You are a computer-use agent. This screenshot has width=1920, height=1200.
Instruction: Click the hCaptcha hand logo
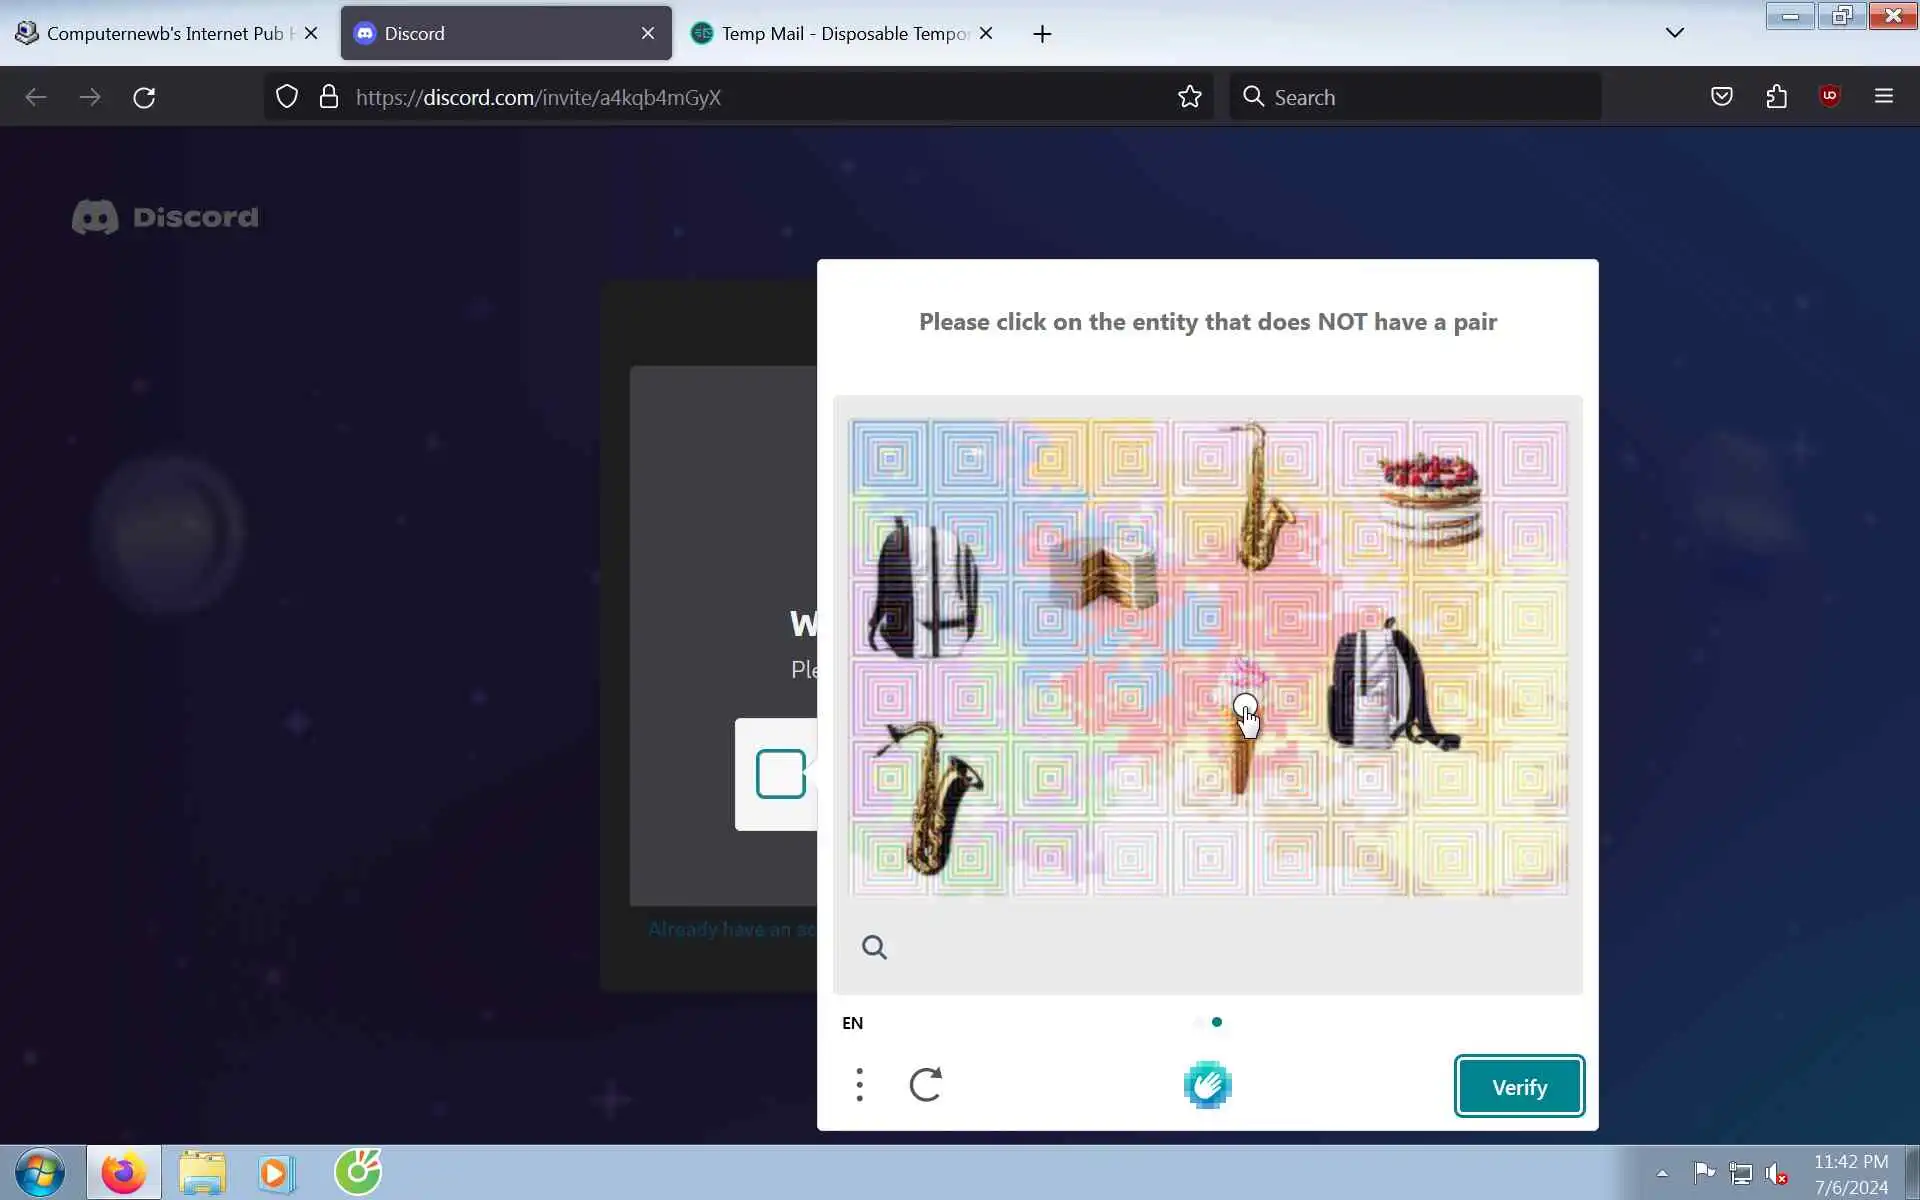1207,1085
